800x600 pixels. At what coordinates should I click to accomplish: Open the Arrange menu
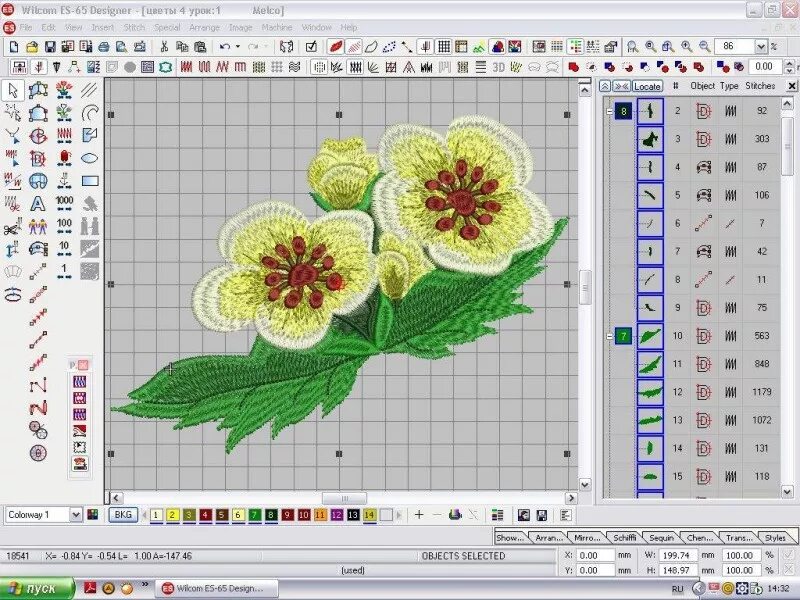coord(204,28)
